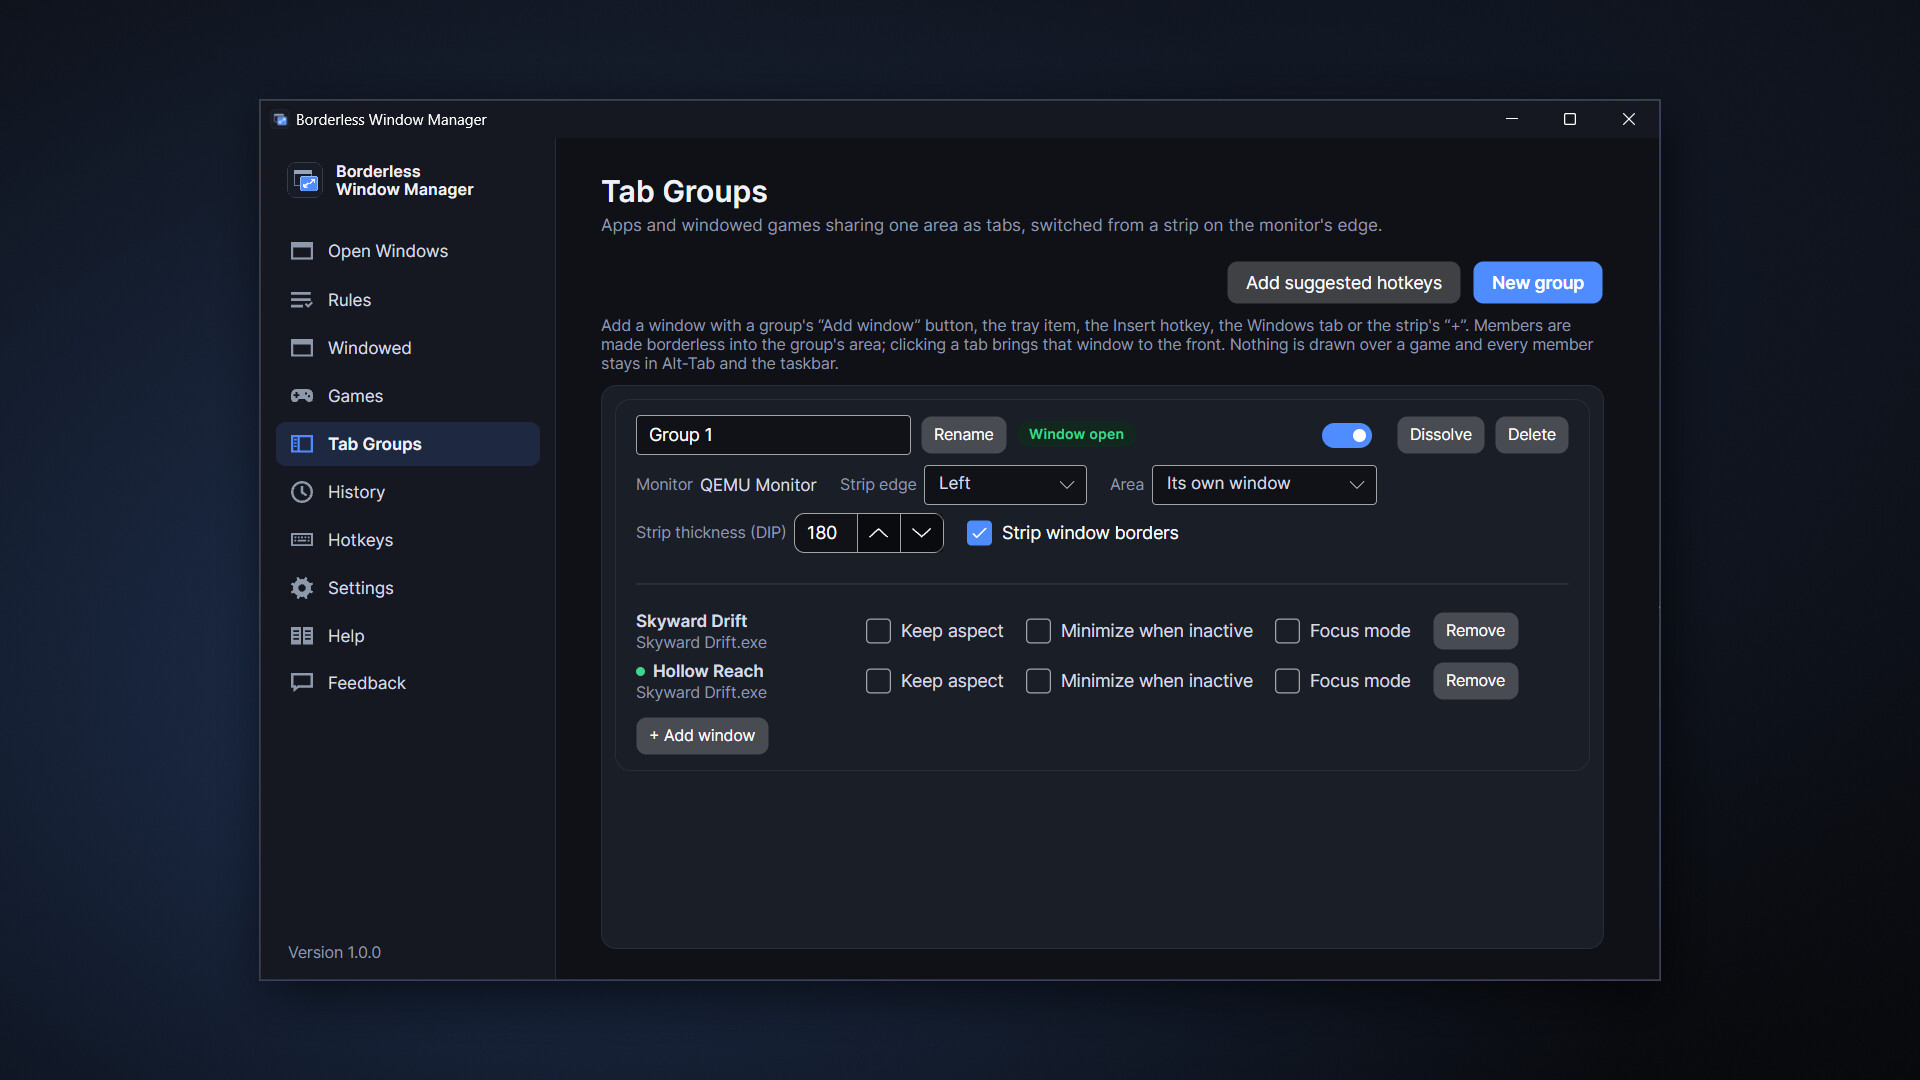1920x1080 pixels.
Task: Go to the Games section
Action: (408, 396)
